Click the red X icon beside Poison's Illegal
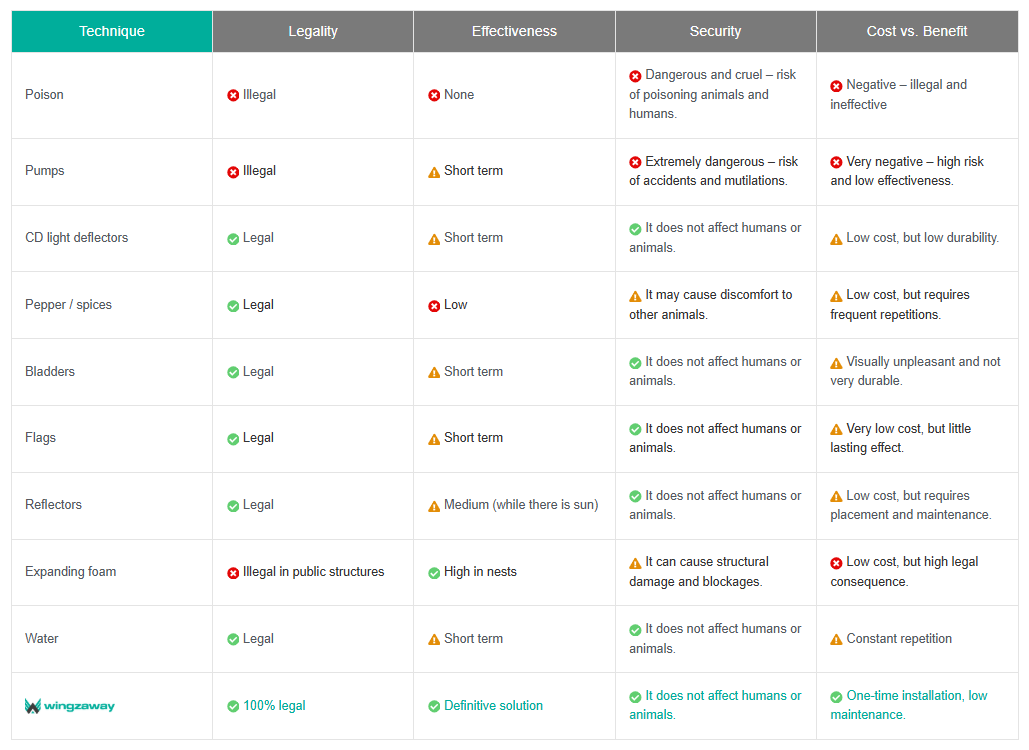1029x750 pixels. (233, 95)
